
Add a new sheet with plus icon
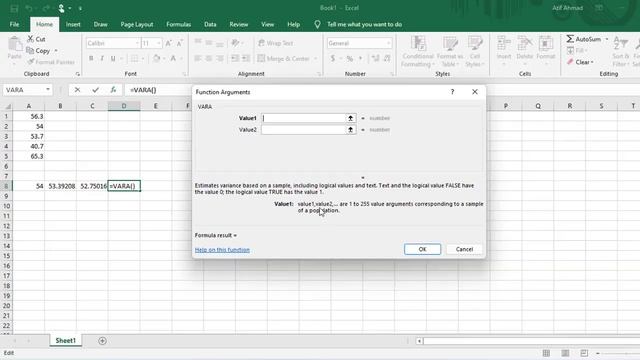(x=102, y=340)
